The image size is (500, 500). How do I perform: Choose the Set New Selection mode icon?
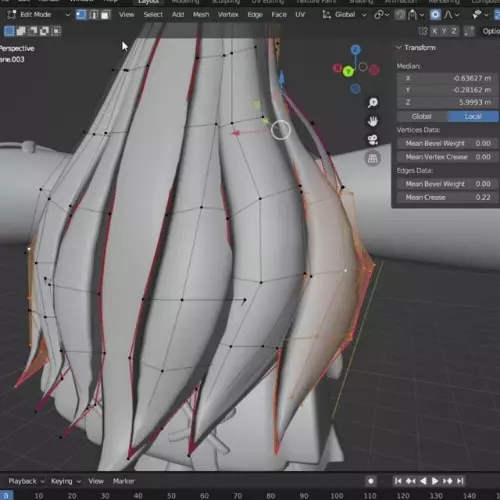9,31
